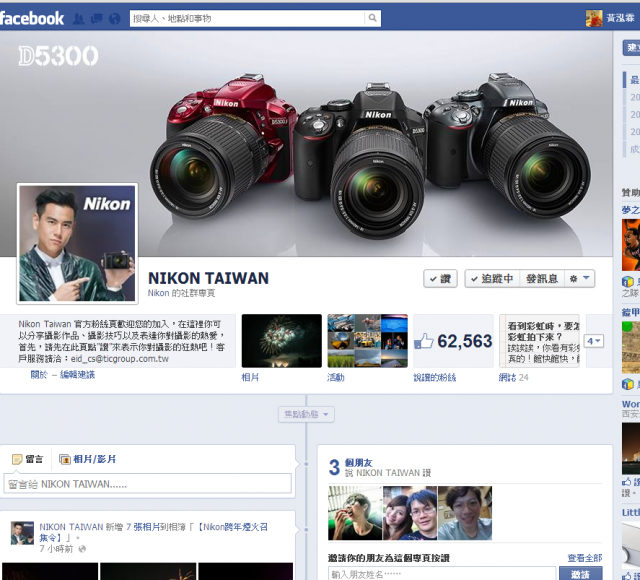Select the 留言 post tab
The image size is (640, 580).
pos(28,459)
